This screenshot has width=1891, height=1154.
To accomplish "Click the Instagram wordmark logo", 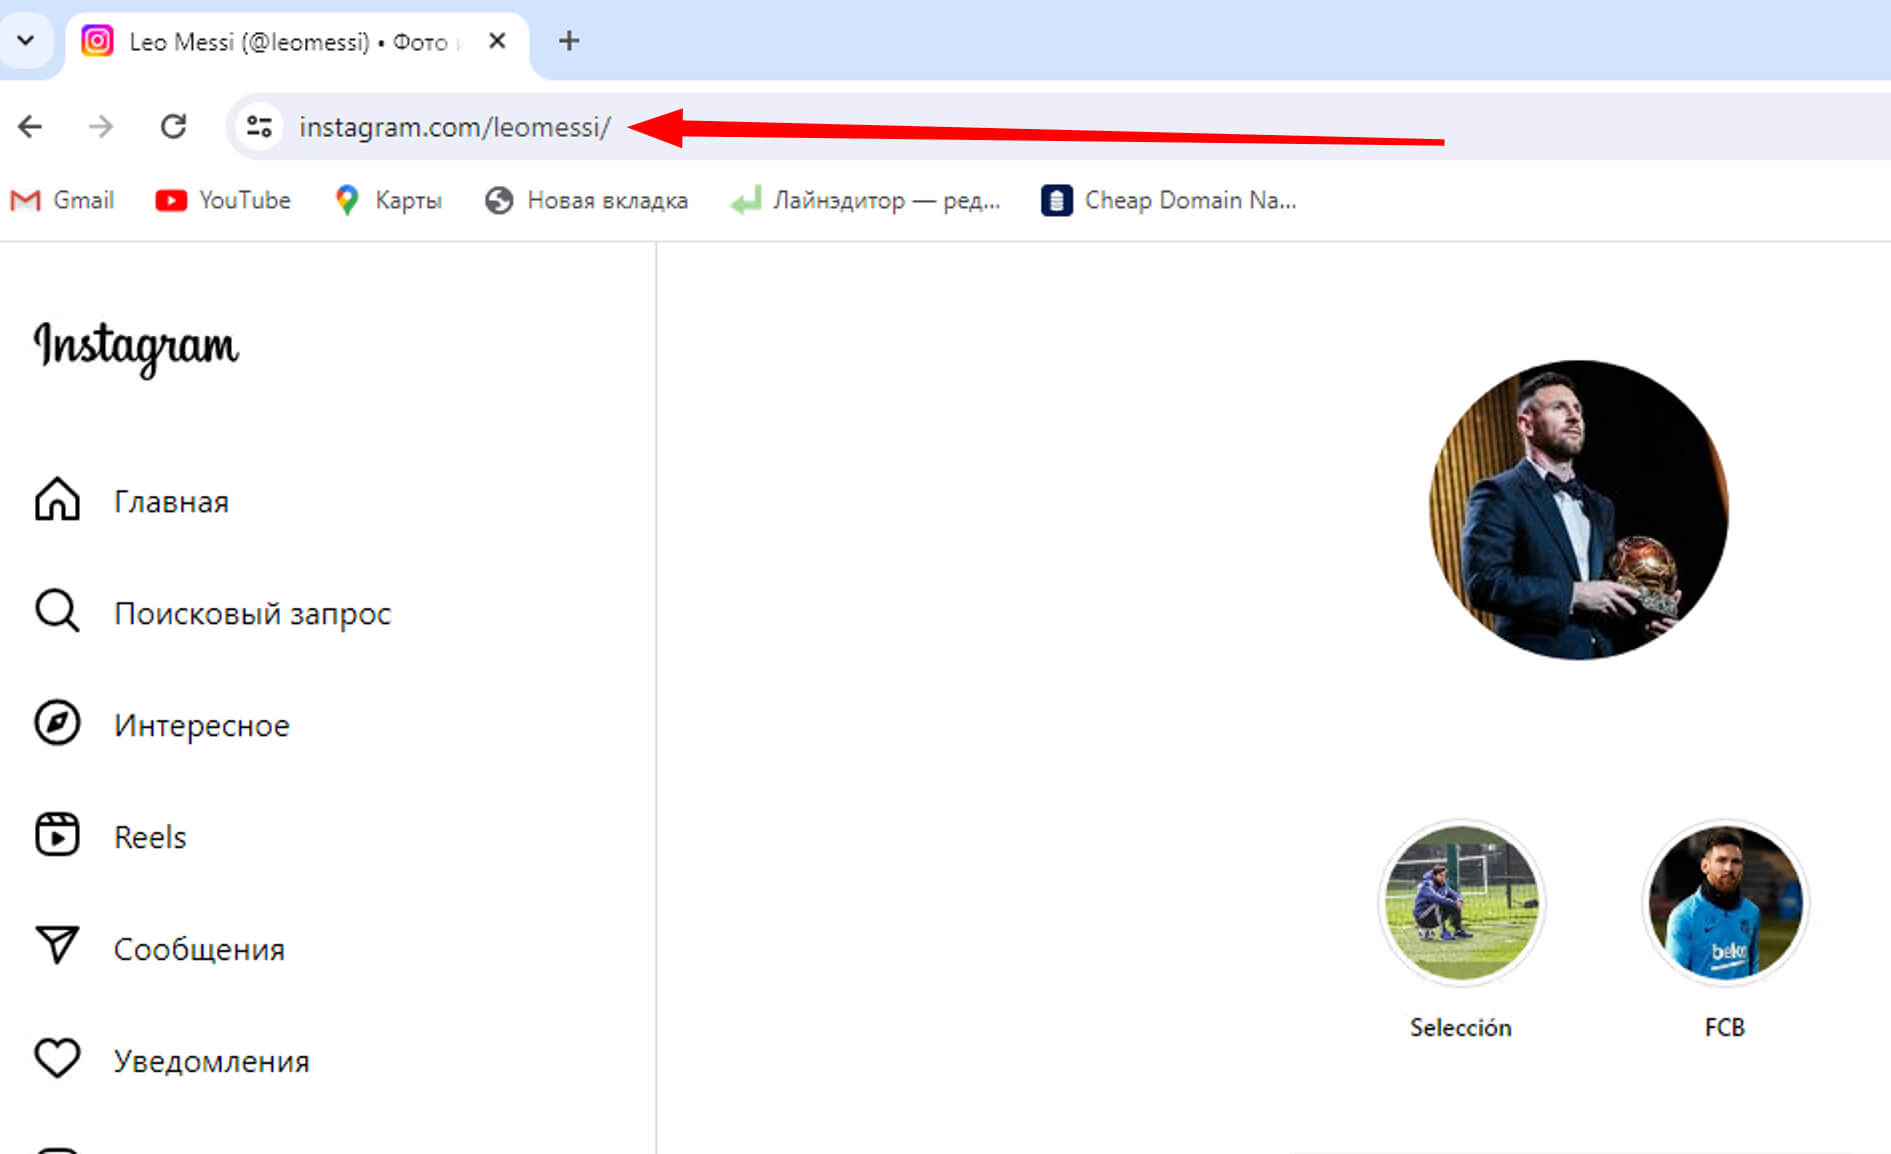I will point(136,348).
